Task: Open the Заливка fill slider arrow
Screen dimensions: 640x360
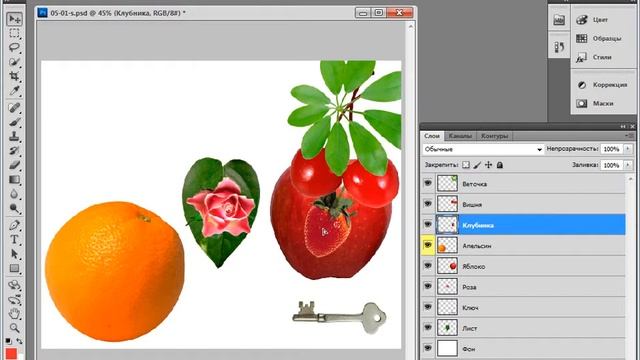Action: pos(628,165)
